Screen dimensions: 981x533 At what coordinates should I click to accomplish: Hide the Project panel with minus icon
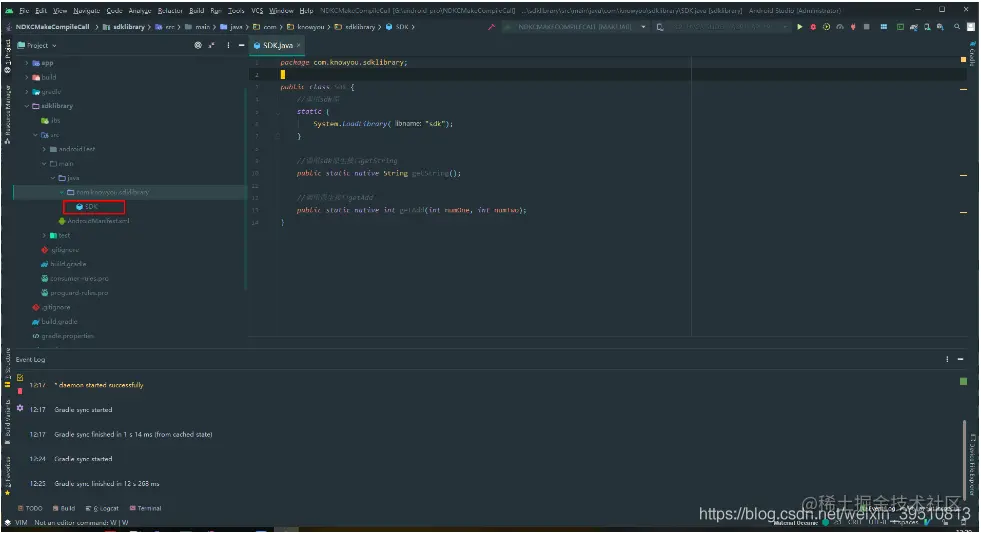(241, 45)
